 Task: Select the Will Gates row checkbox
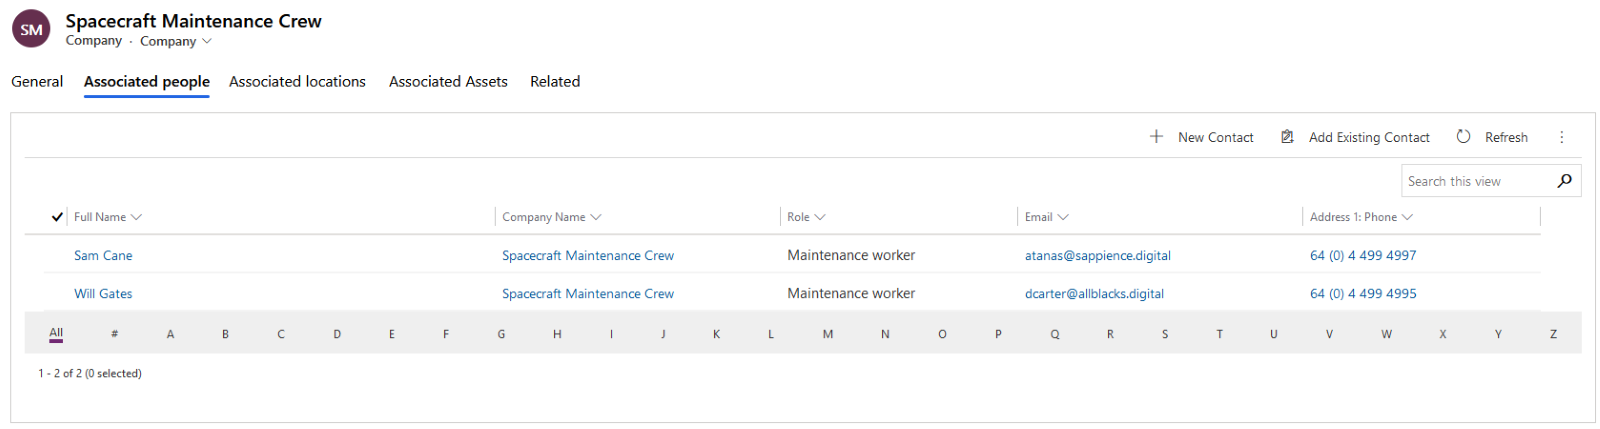coord(57,294)
